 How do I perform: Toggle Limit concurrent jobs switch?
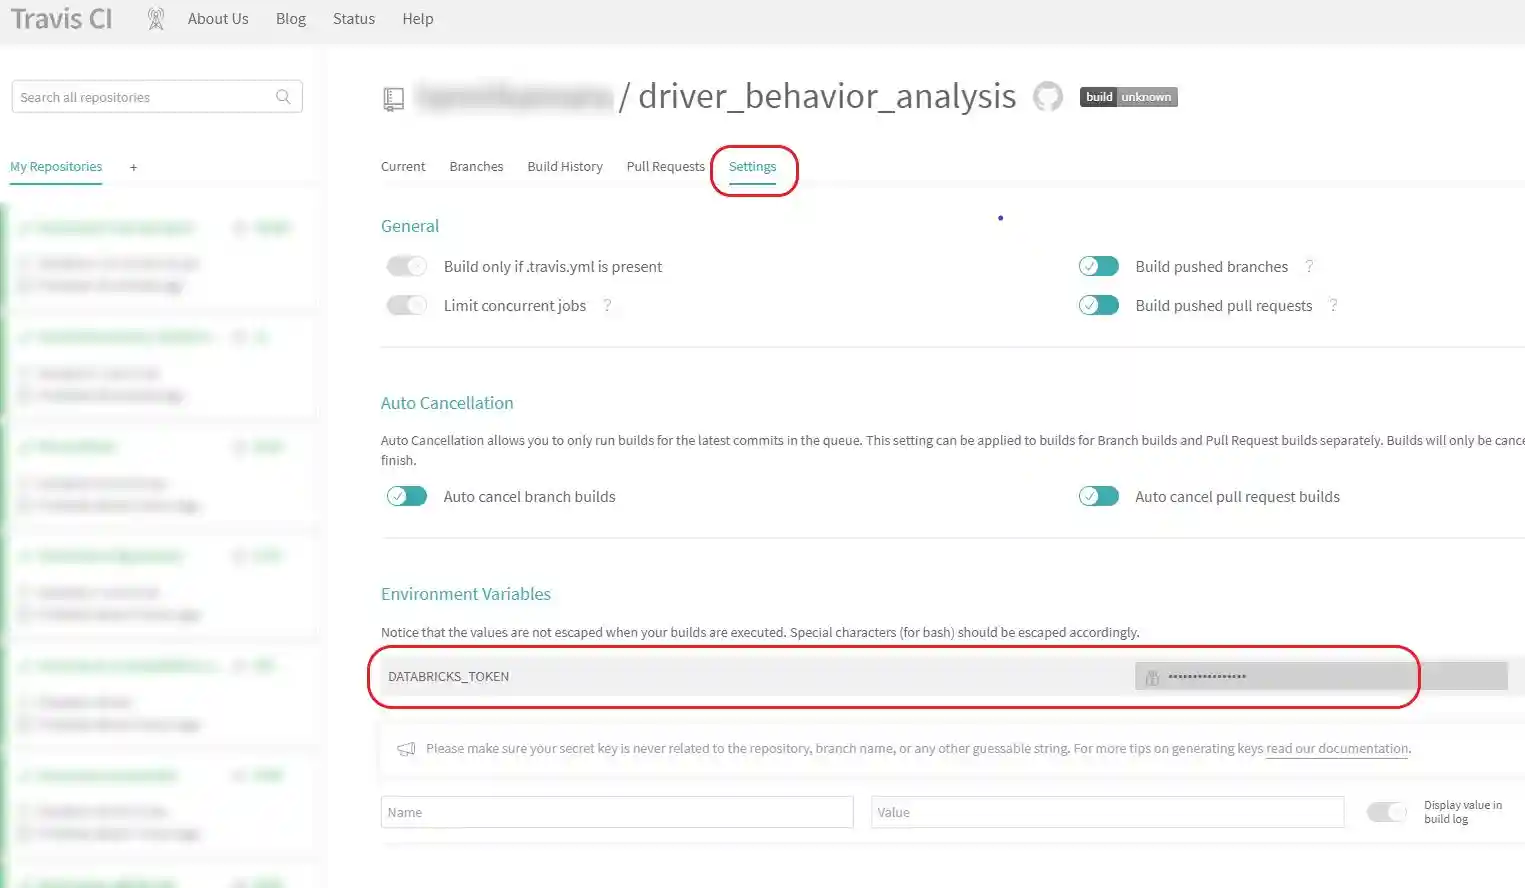click(x=407, y=305)
